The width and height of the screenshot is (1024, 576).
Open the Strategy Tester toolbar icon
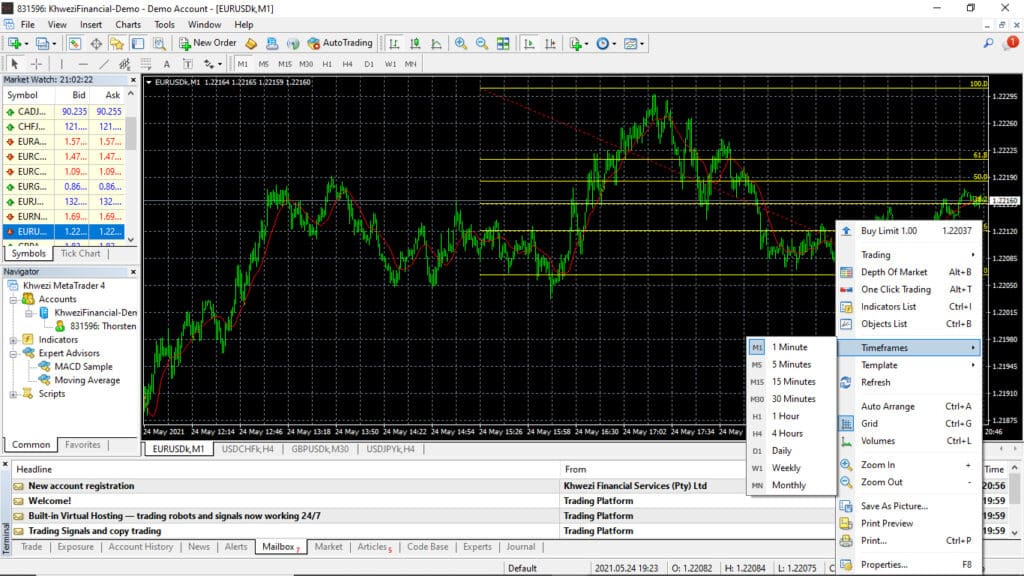[x=159, y=44]
